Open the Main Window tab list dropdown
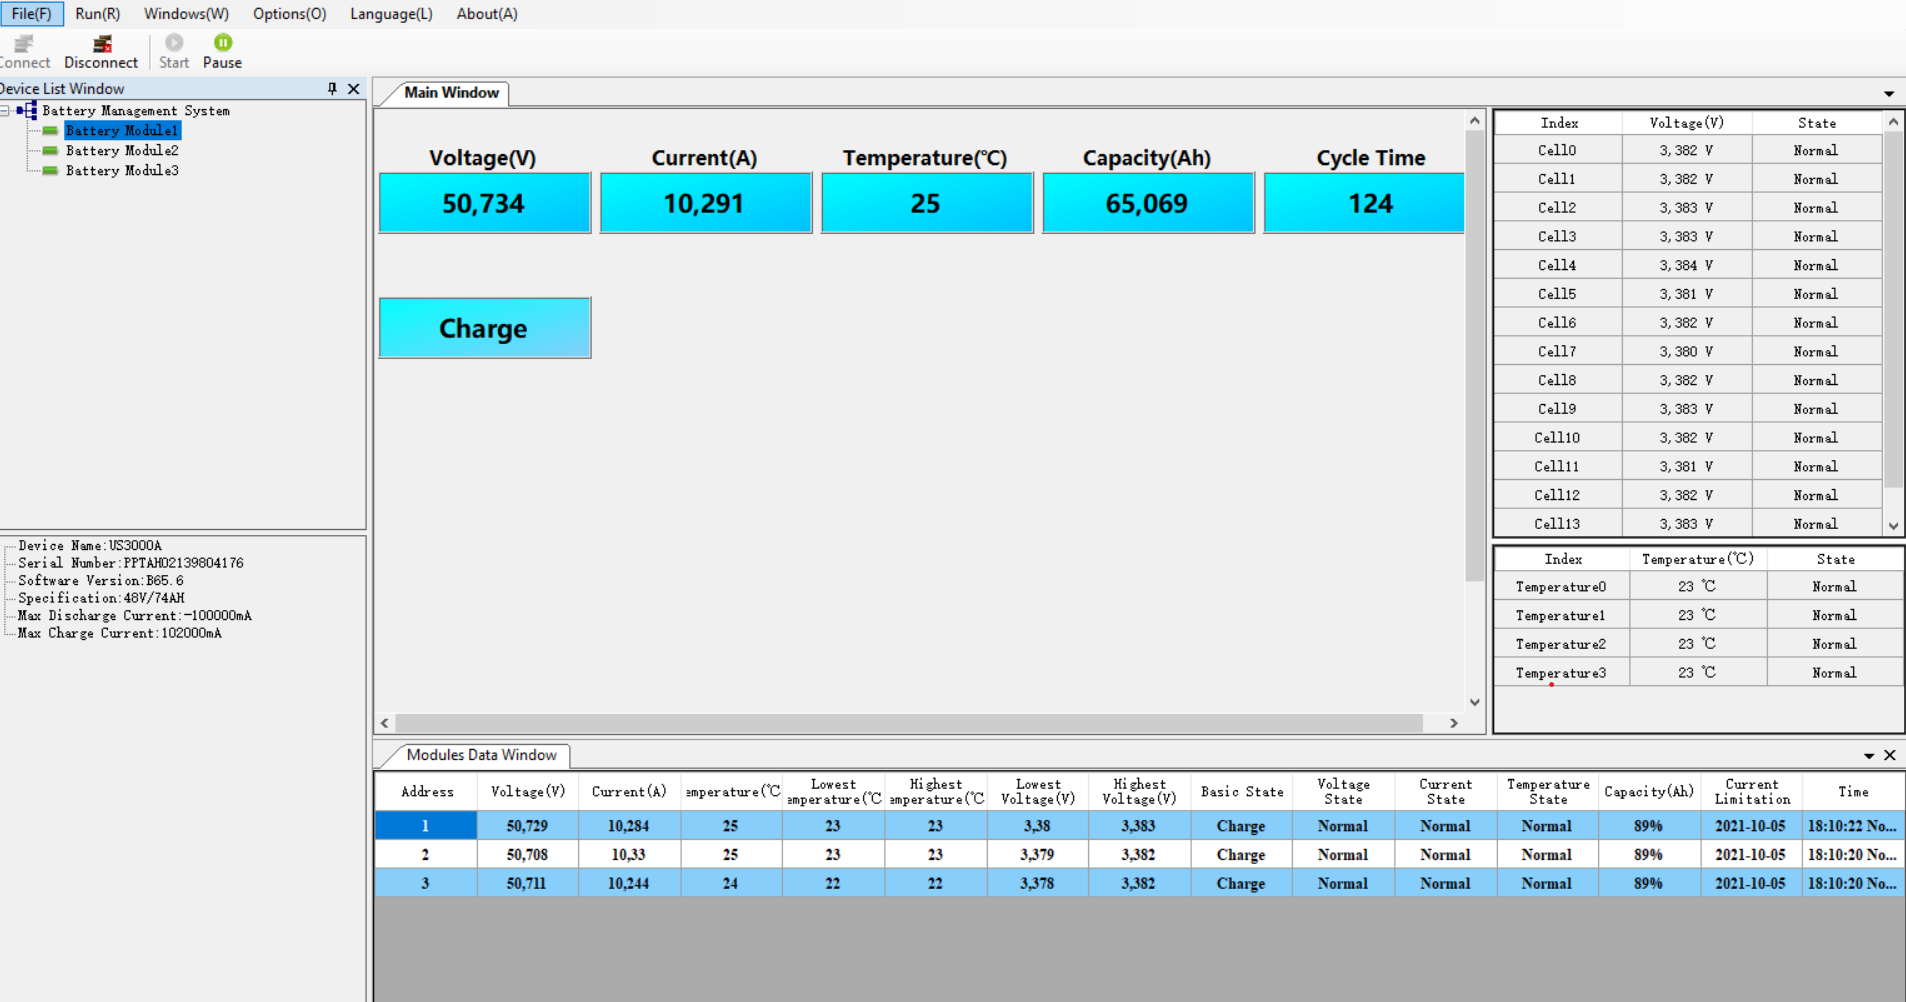The height and width of the screenshot is (1002, 1906). (x=1888, y=94)
